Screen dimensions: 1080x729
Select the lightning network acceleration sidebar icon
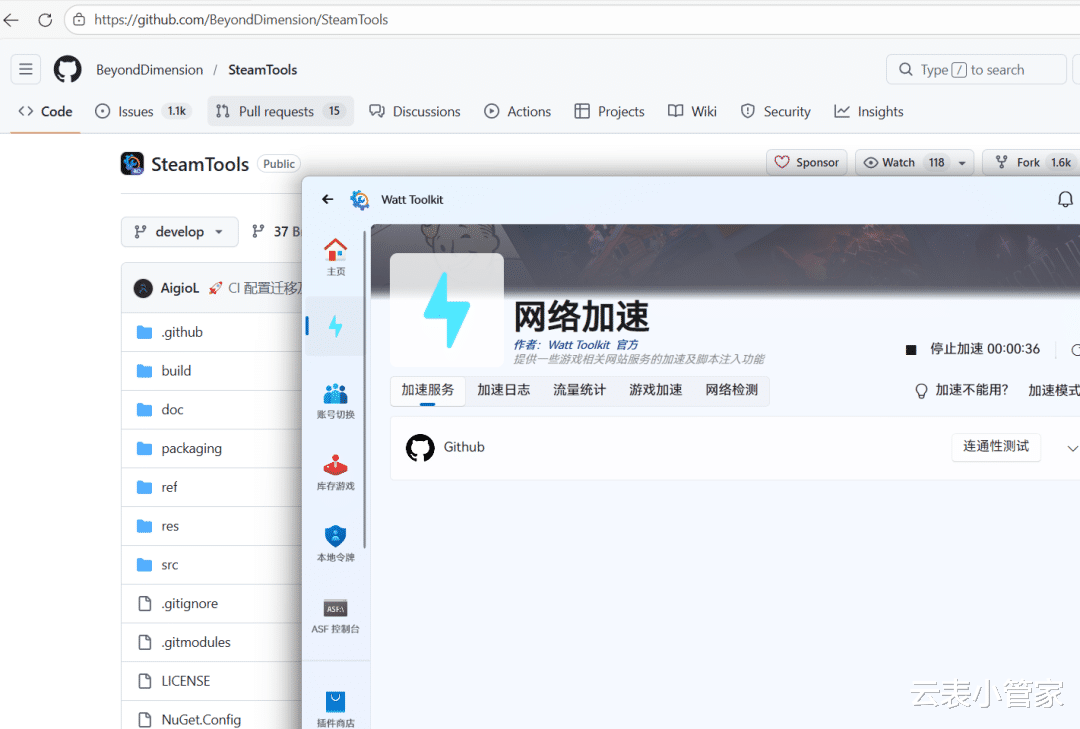[x=335, y=326]
